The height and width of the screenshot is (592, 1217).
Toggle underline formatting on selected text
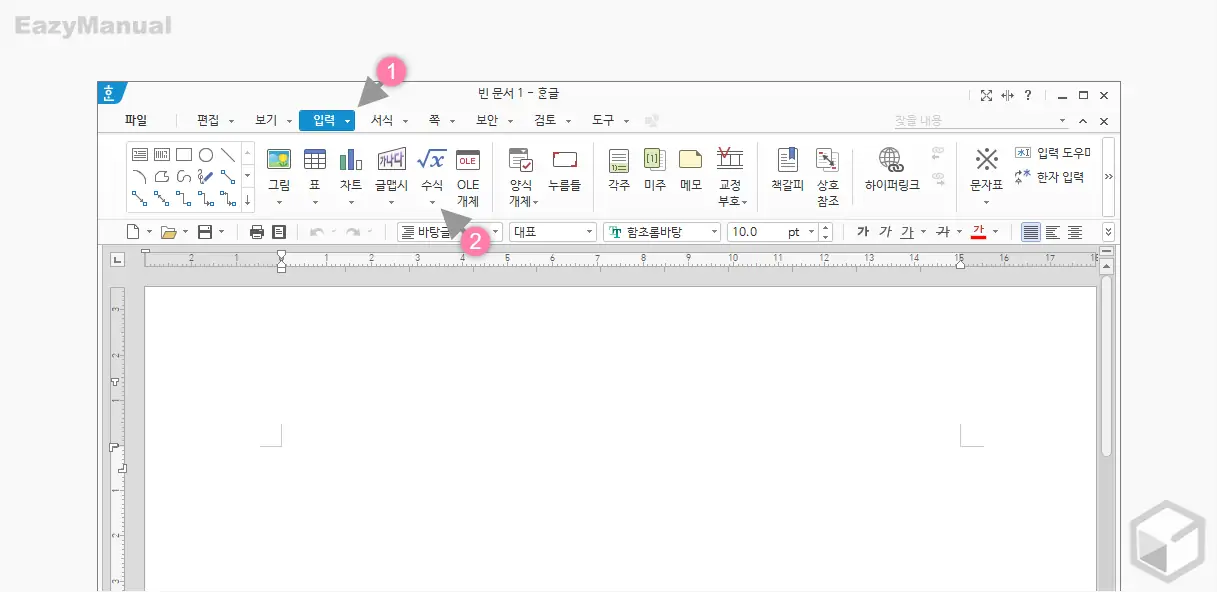(x=905, y=231)
